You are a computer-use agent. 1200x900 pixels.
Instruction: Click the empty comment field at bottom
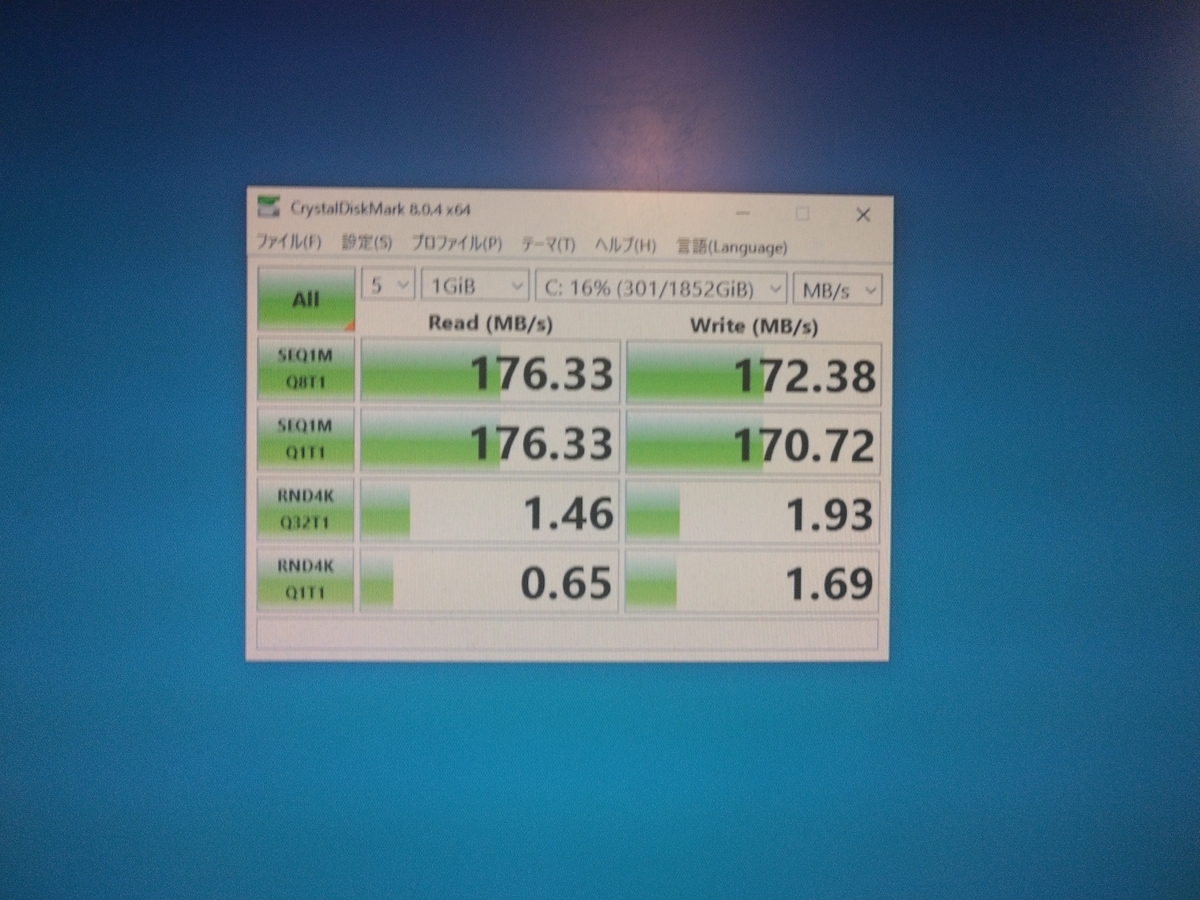[x=567, y=634]
